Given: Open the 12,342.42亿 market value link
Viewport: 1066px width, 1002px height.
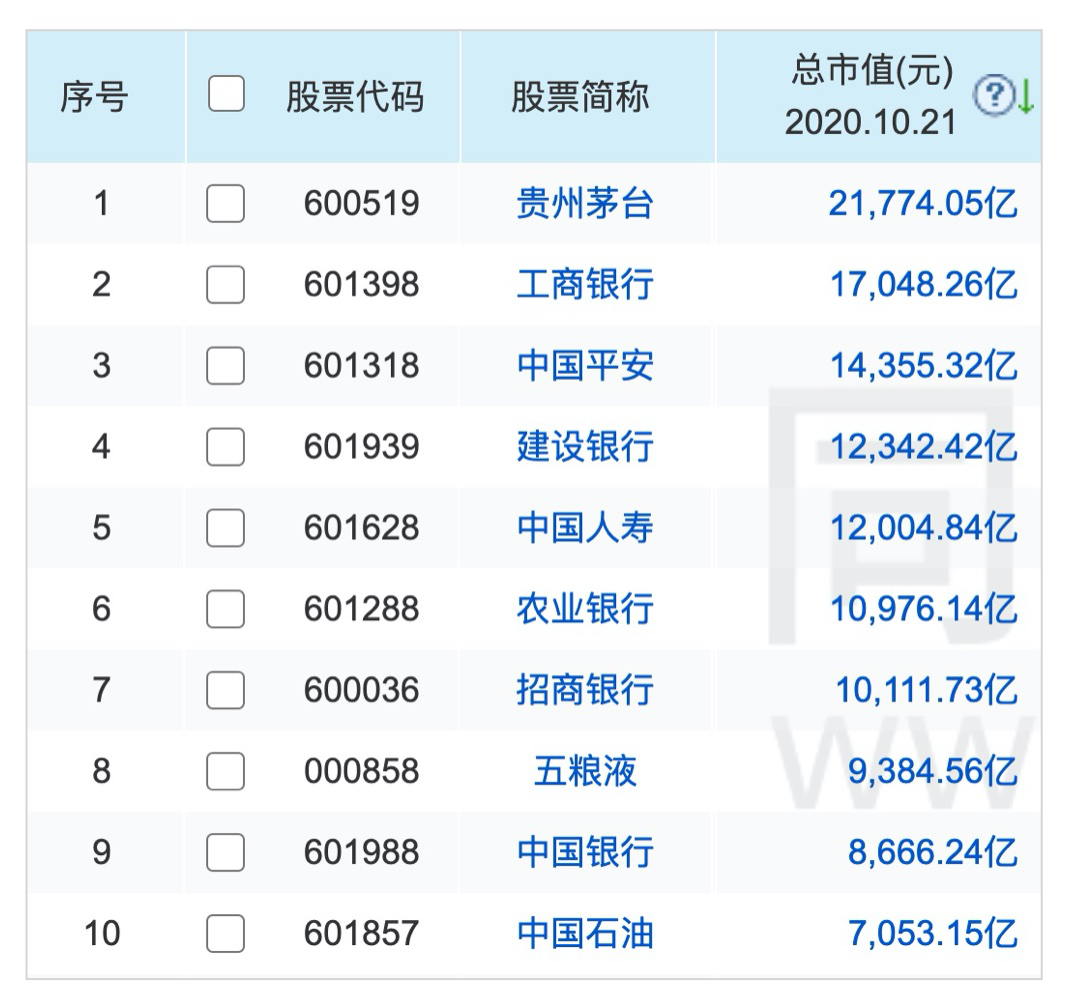Looking at the screenshot, I should click(923, 447).
